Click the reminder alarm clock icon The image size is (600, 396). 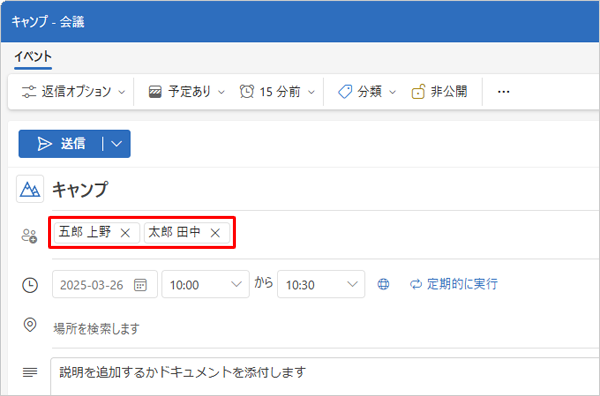click(x=247, y=92)
